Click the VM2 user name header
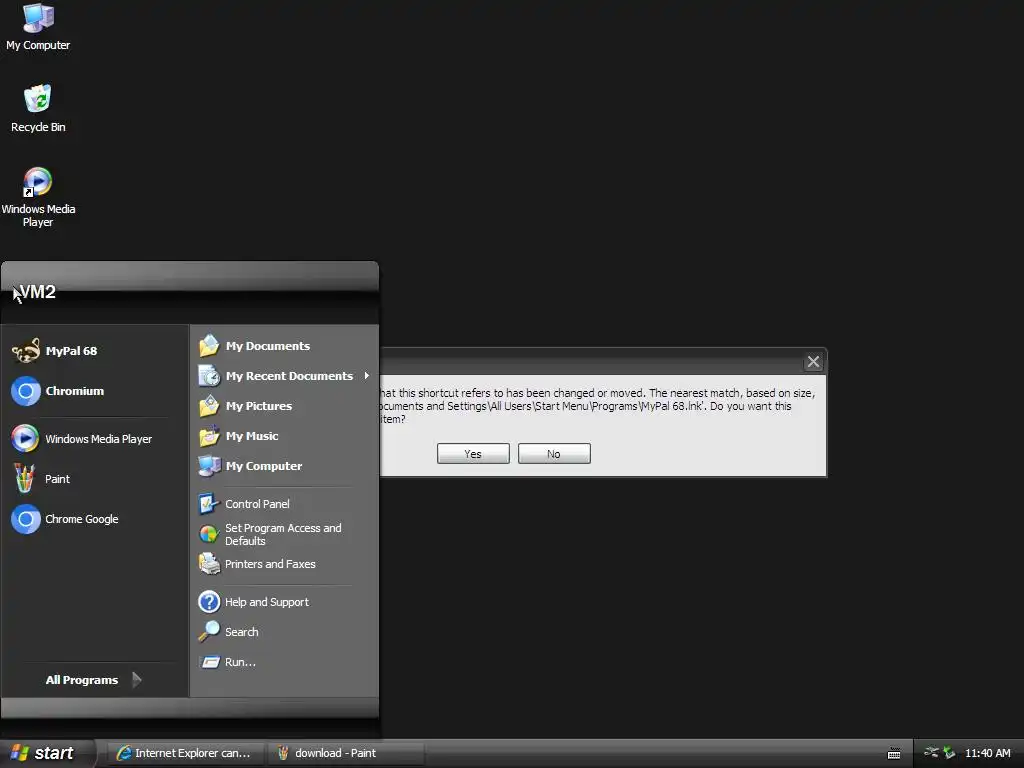This screenshot has width=1024, height=768. click(37, 292)
